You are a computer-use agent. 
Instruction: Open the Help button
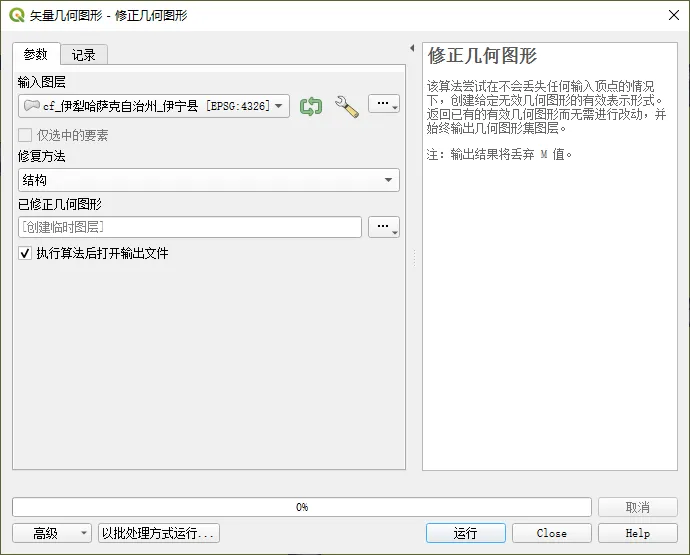point(637,533)
